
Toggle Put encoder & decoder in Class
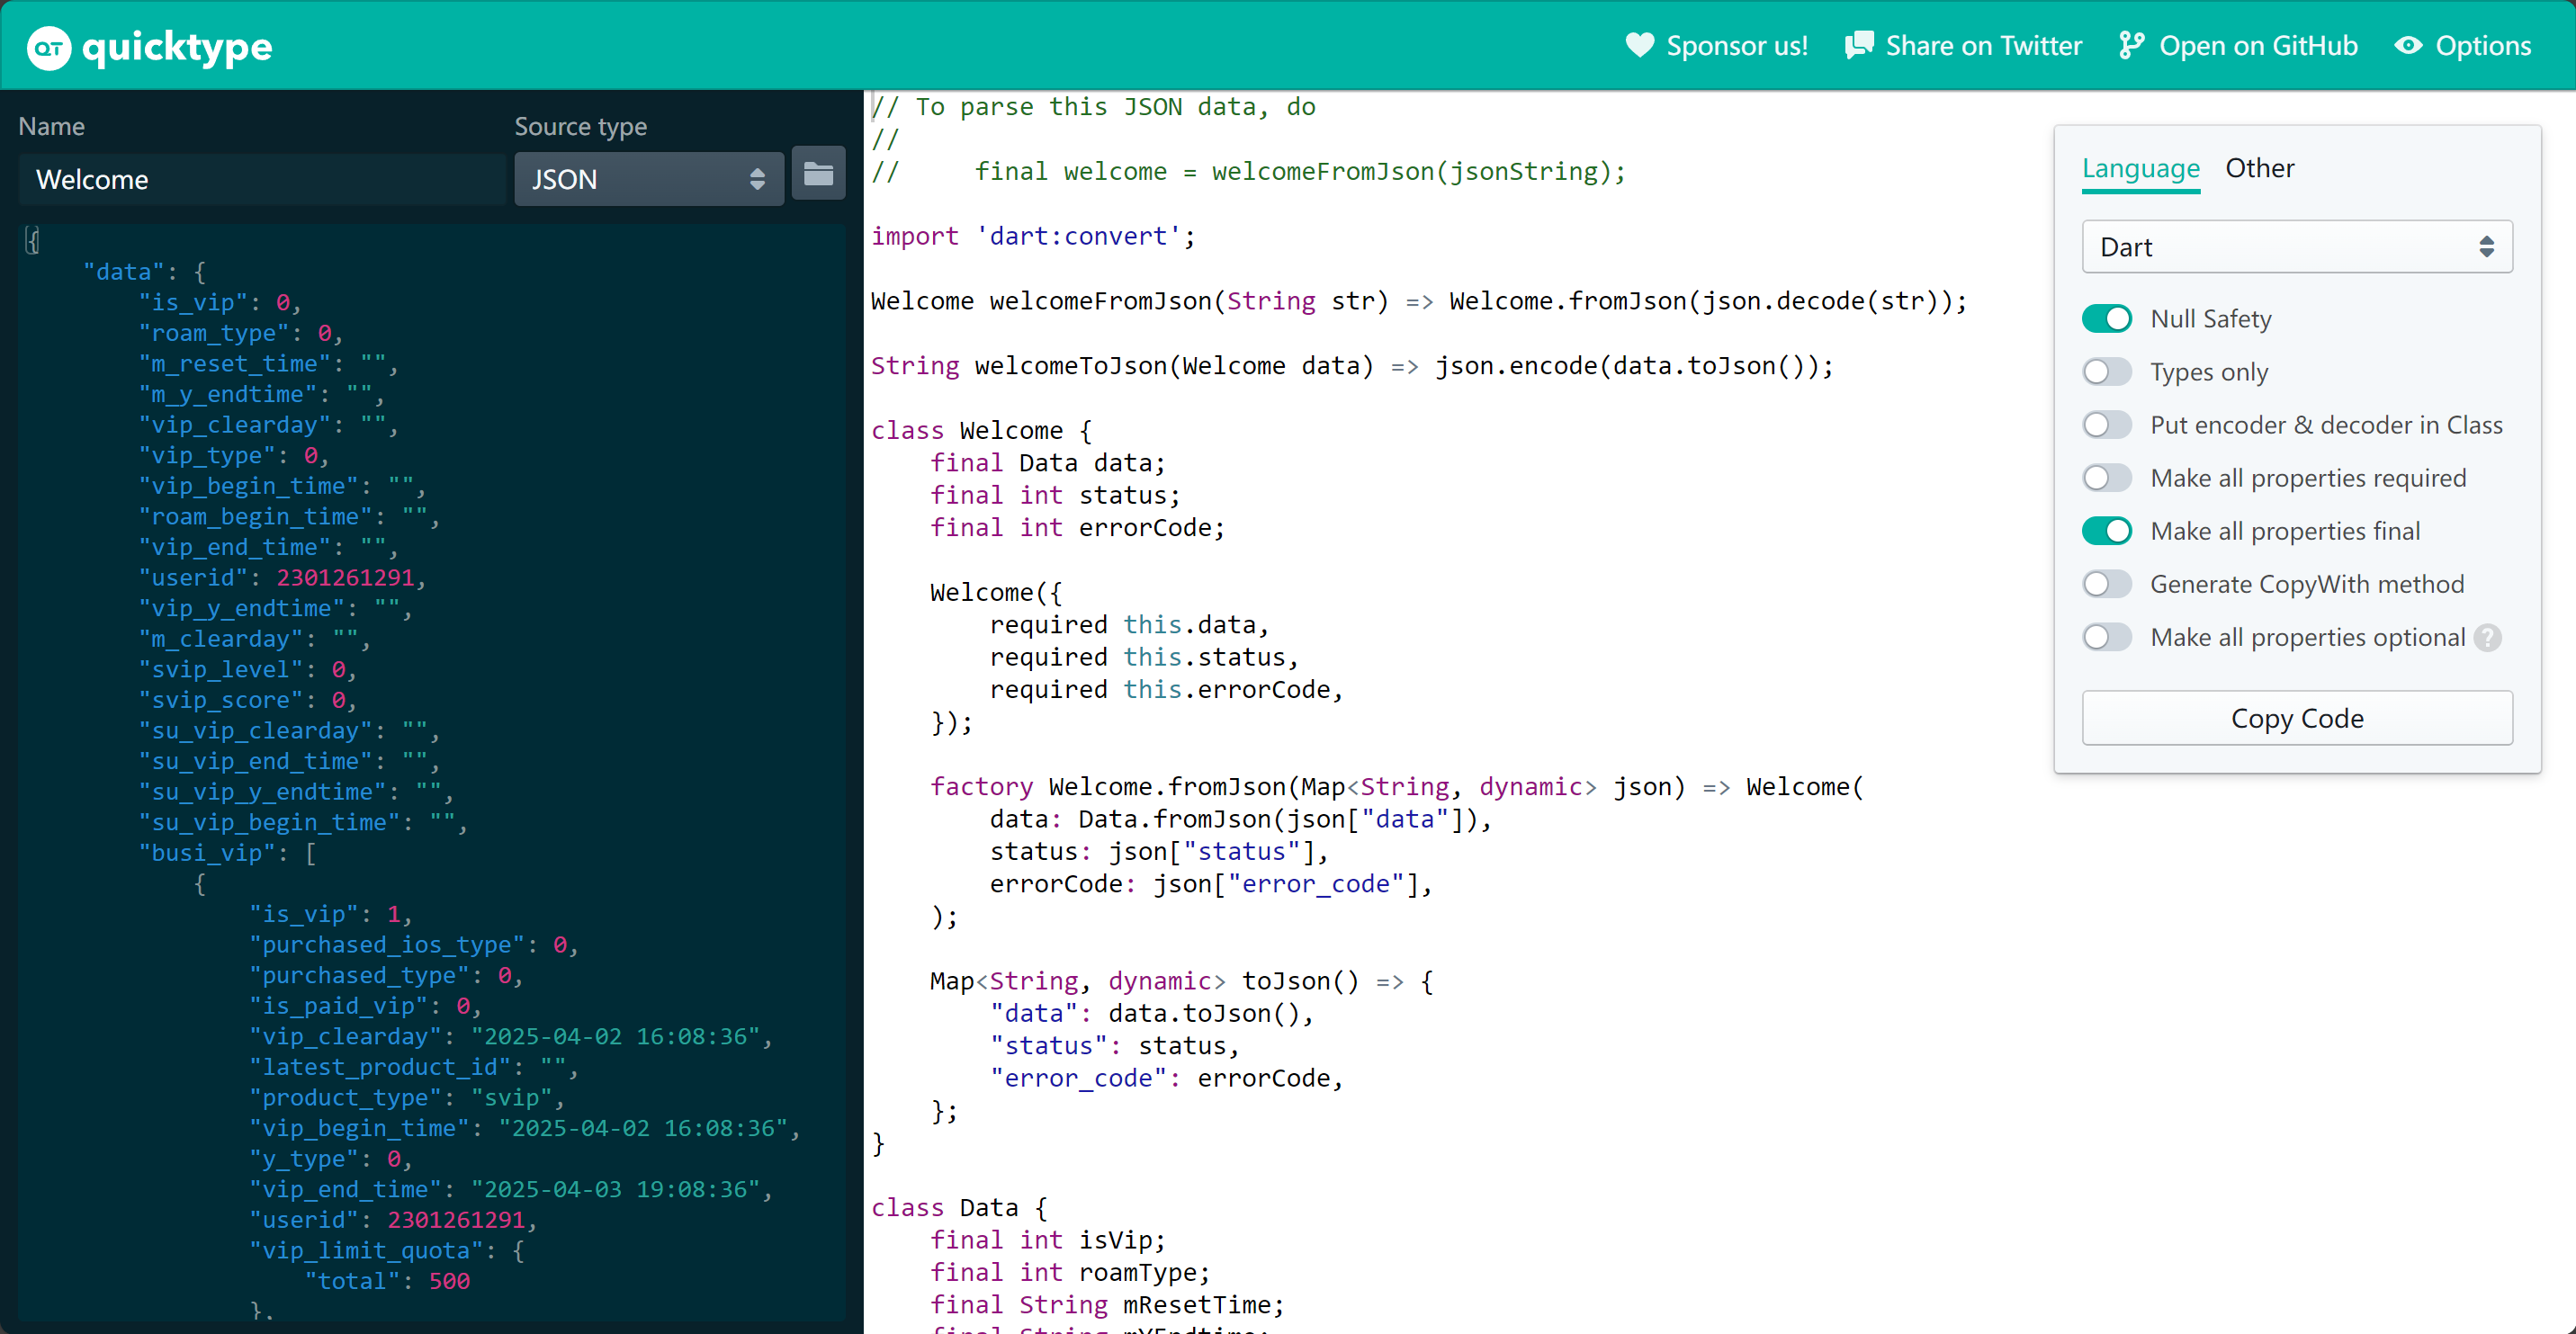2107,425
